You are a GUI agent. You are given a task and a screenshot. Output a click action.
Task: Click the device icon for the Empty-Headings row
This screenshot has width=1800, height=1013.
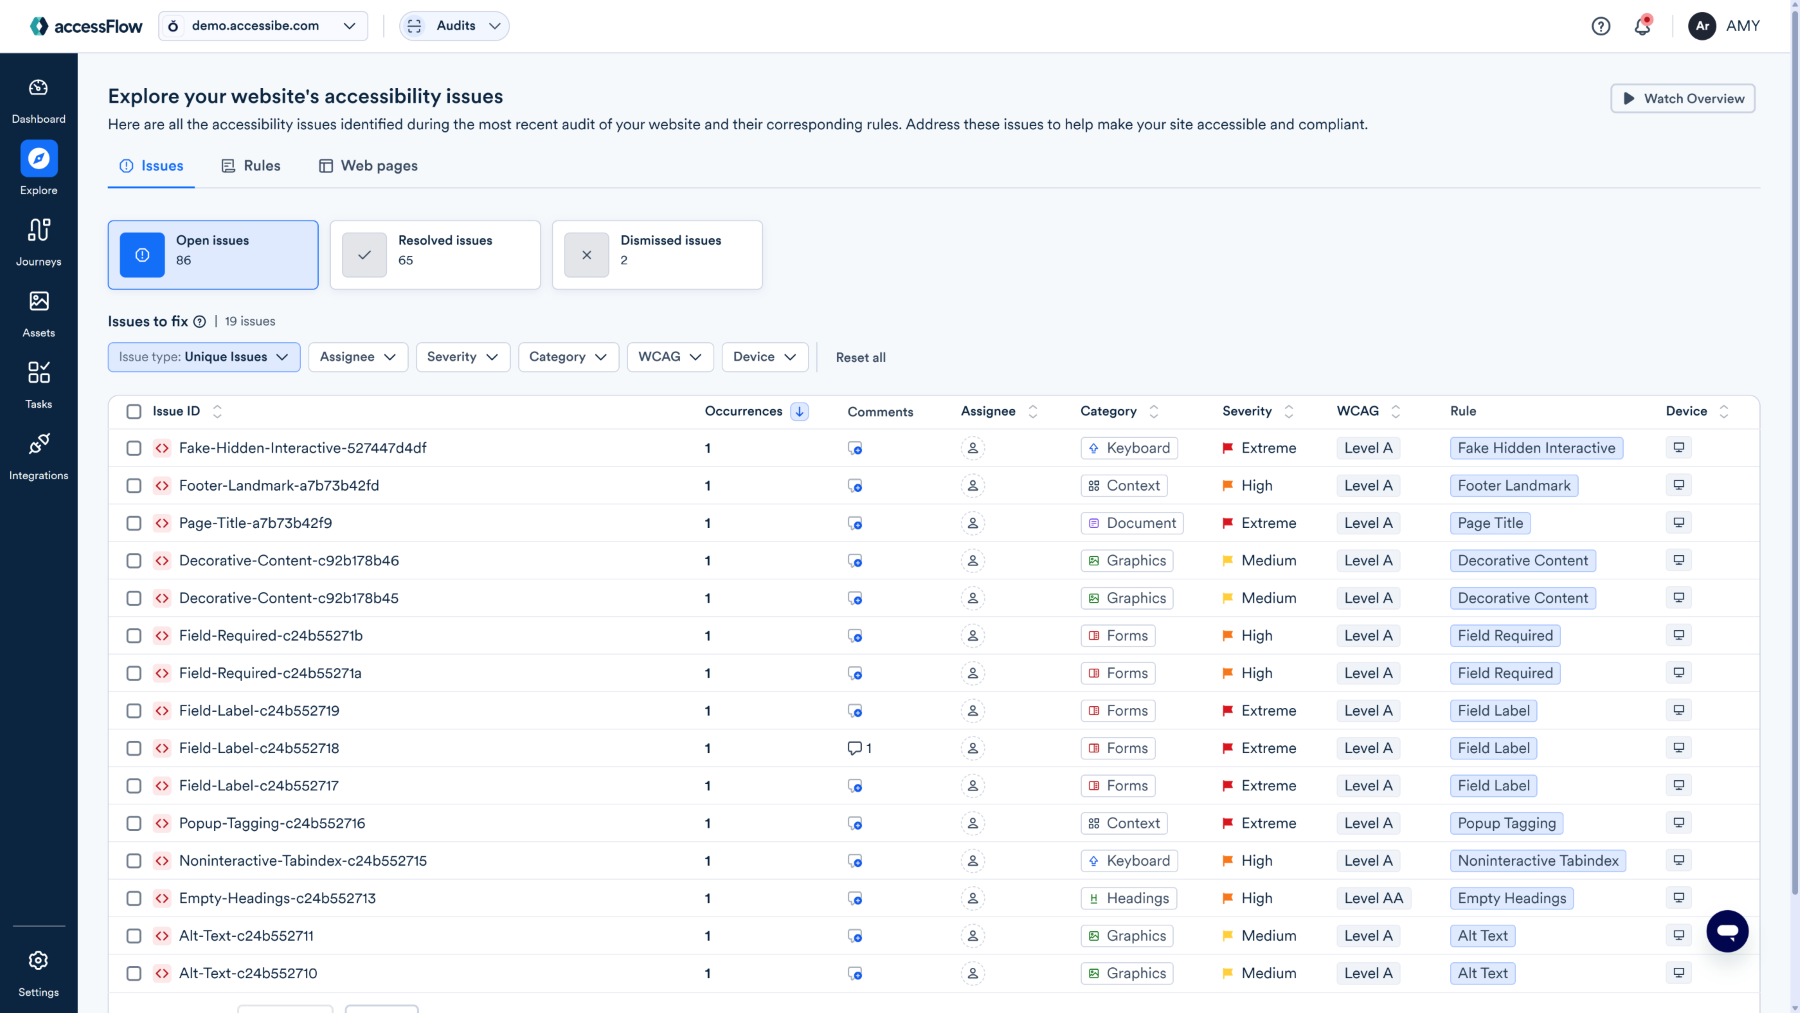click(x=1679, y=898)
